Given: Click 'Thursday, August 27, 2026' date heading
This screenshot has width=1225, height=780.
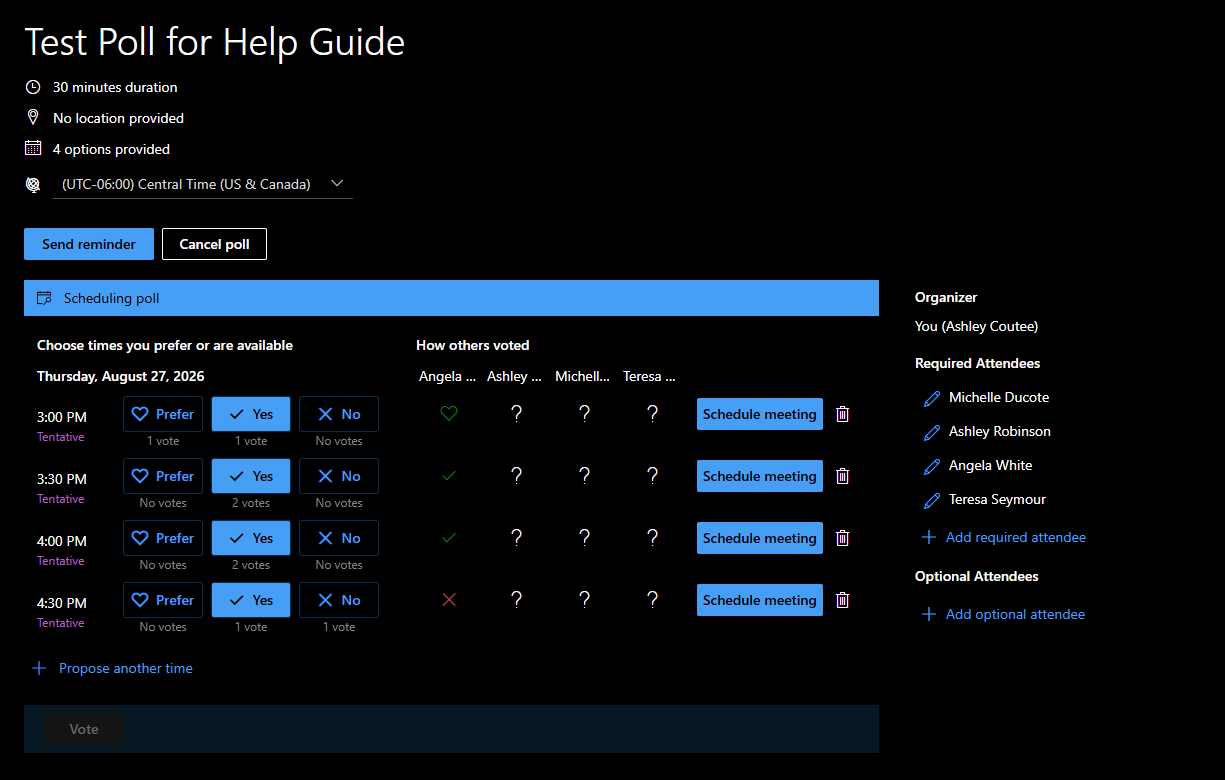Looking at the screenshot, I should click(x=121, y=376).
